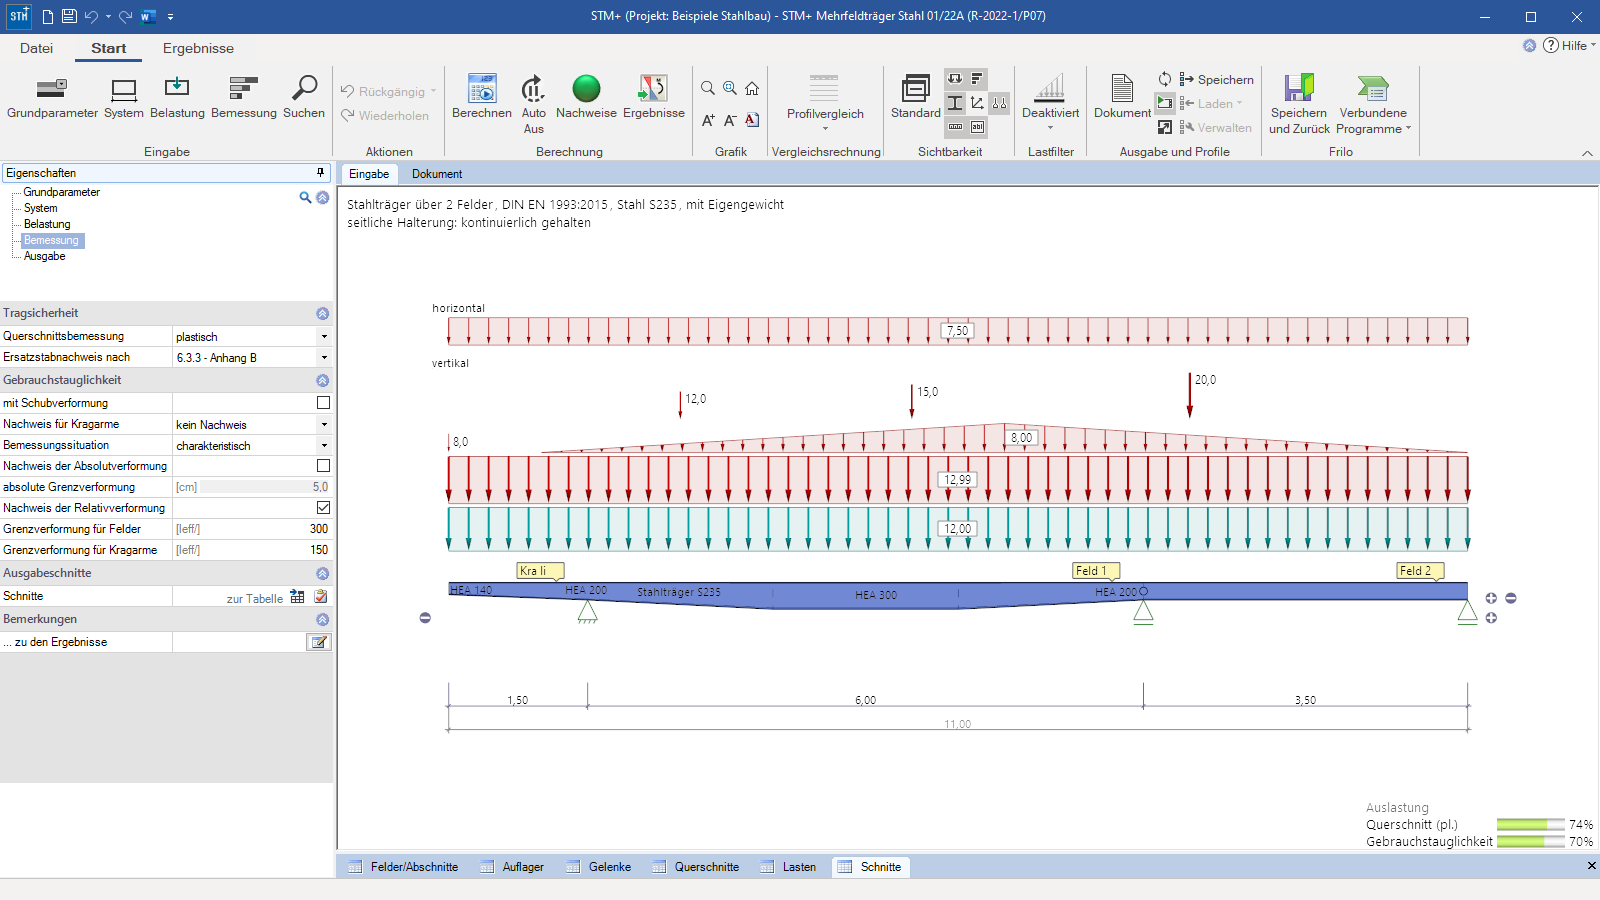Open Bemerkungen editor icon for Ergebnisse
Viewport: 1600px width, 900px height.
319,642
